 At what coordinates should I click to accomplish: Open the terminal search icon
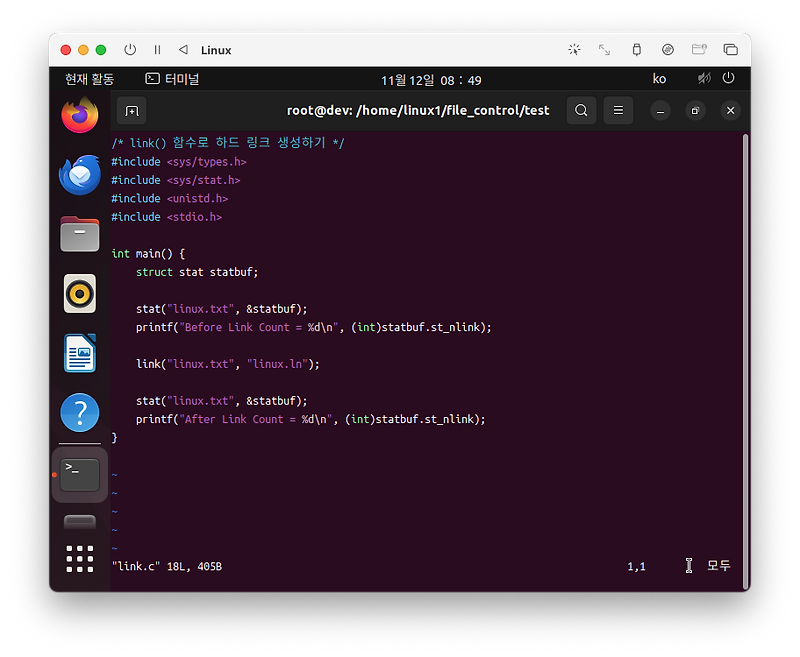[x=581, y=111]
